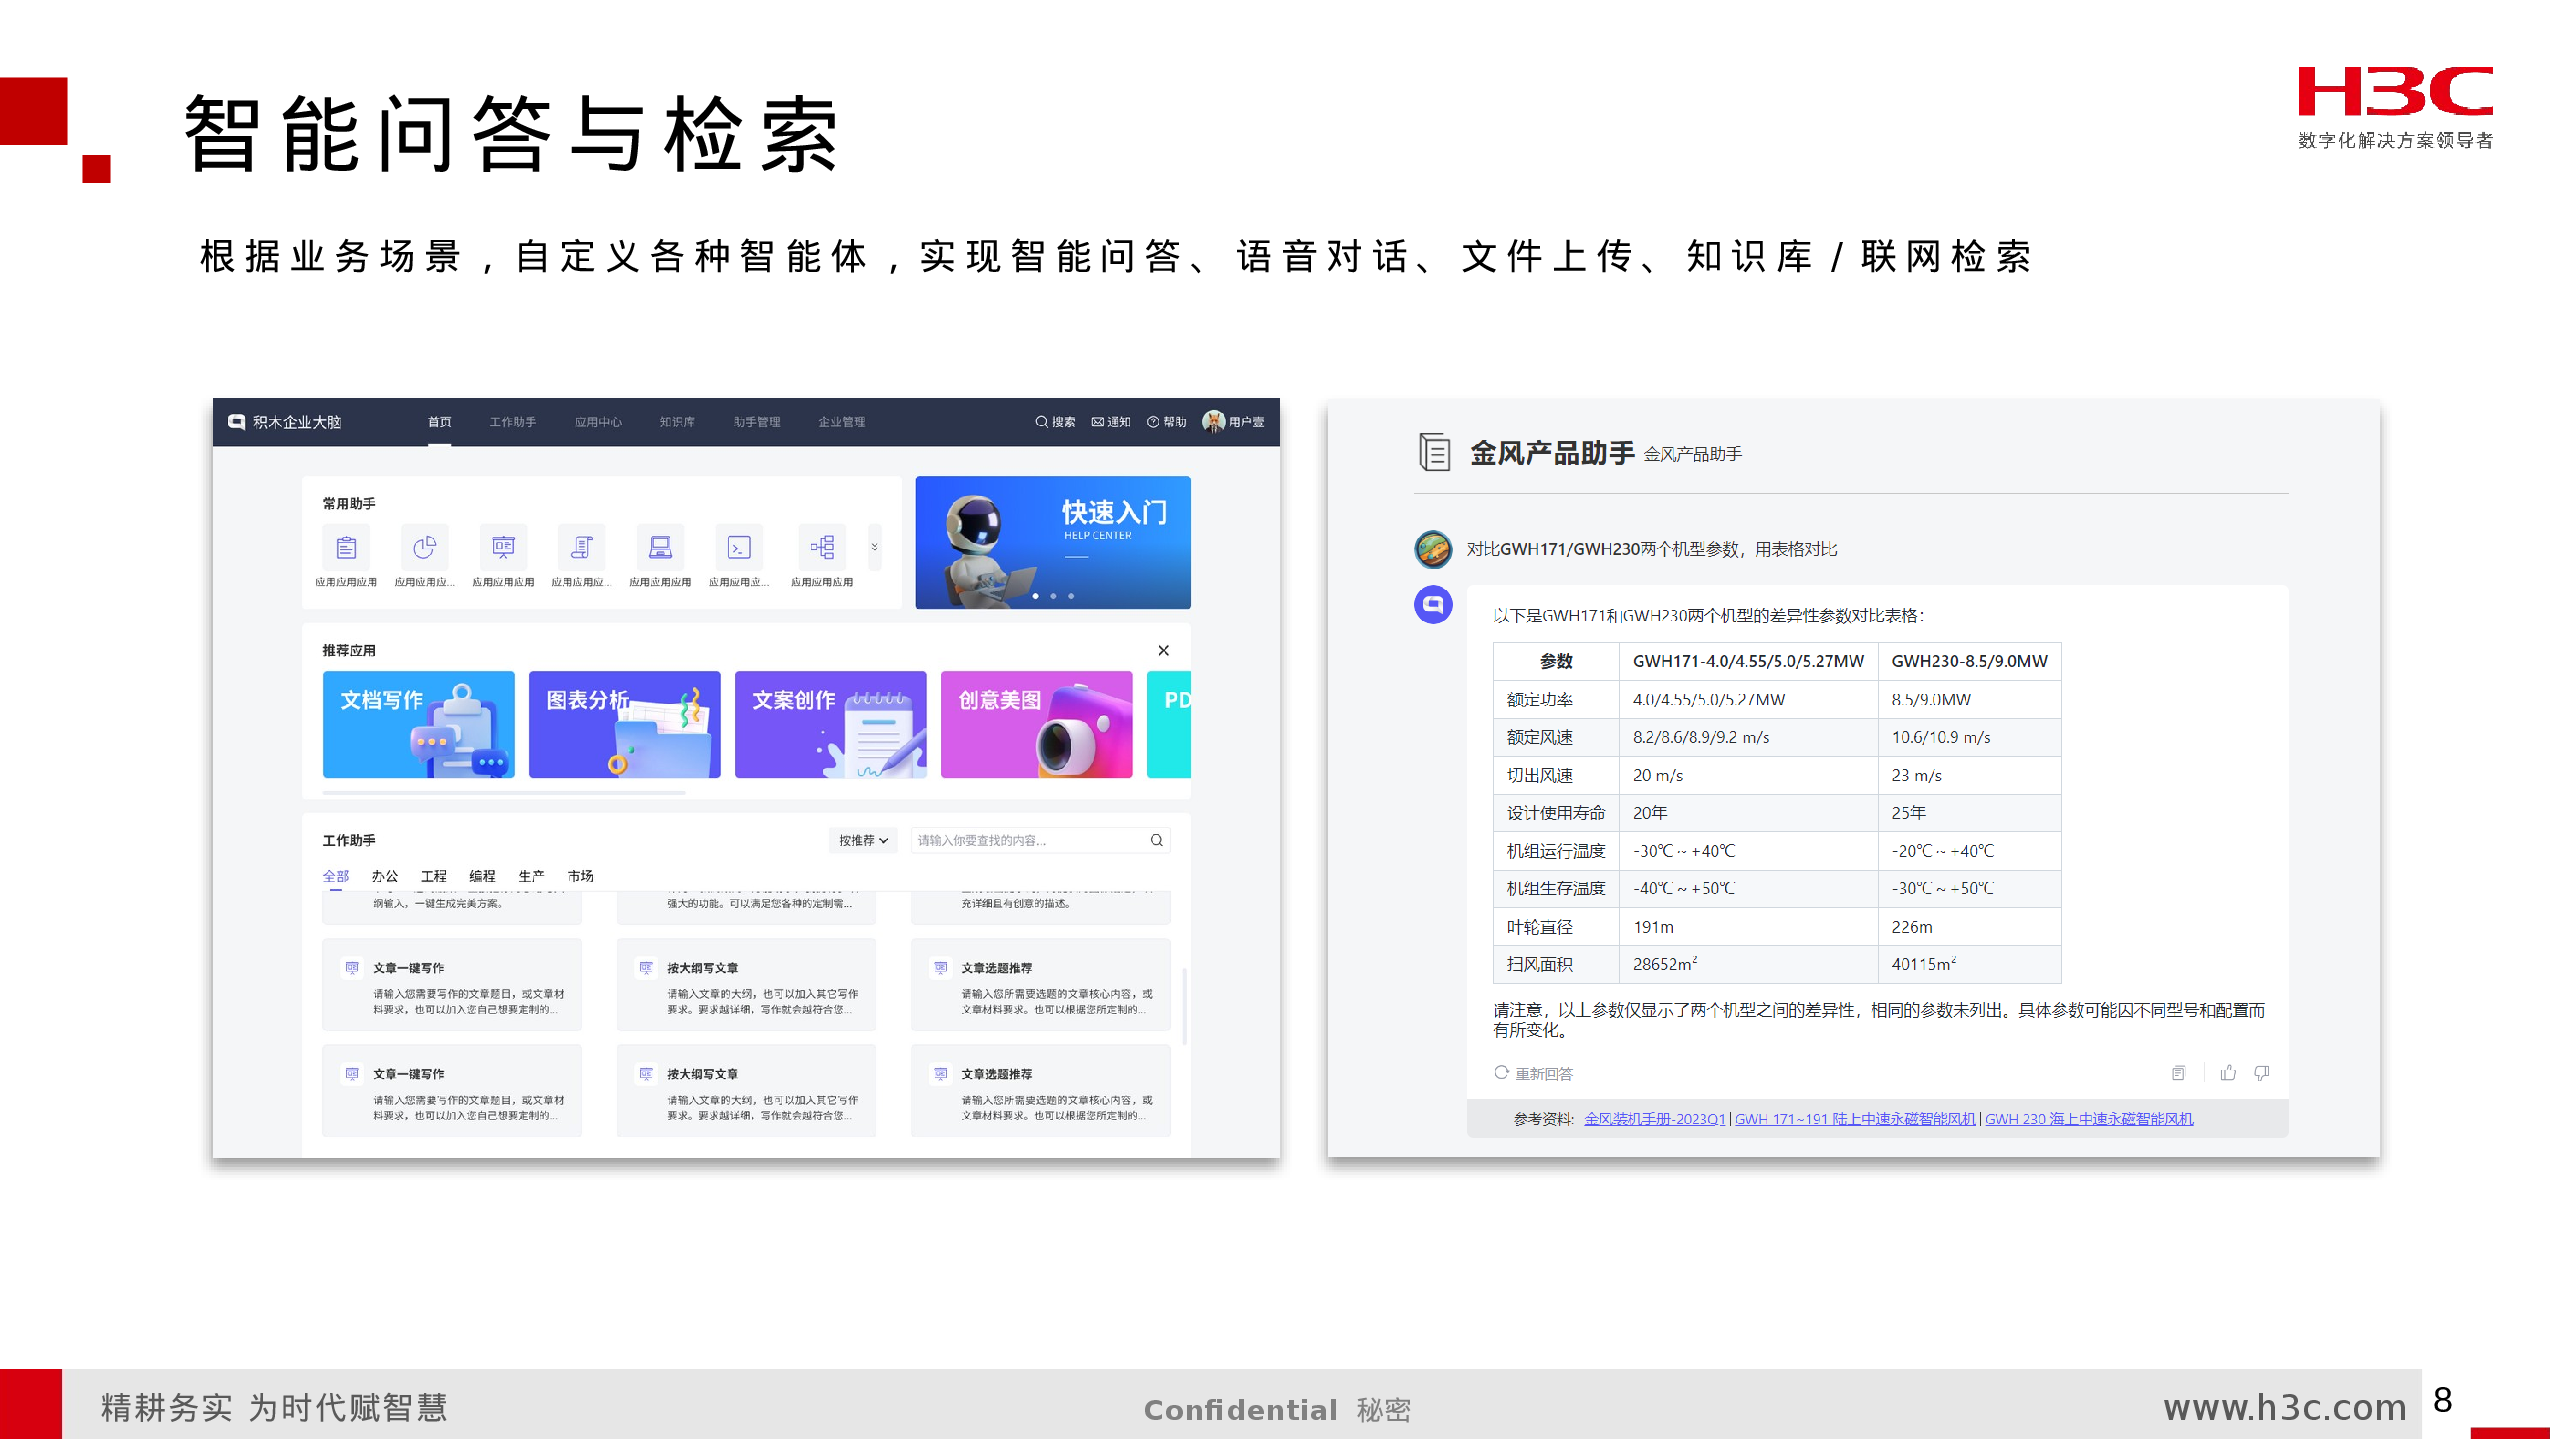Screen dimensions: 2560x1440
Task: Click the laptop assistant icon
Action: pyautogui.click(x=660, y=547)
